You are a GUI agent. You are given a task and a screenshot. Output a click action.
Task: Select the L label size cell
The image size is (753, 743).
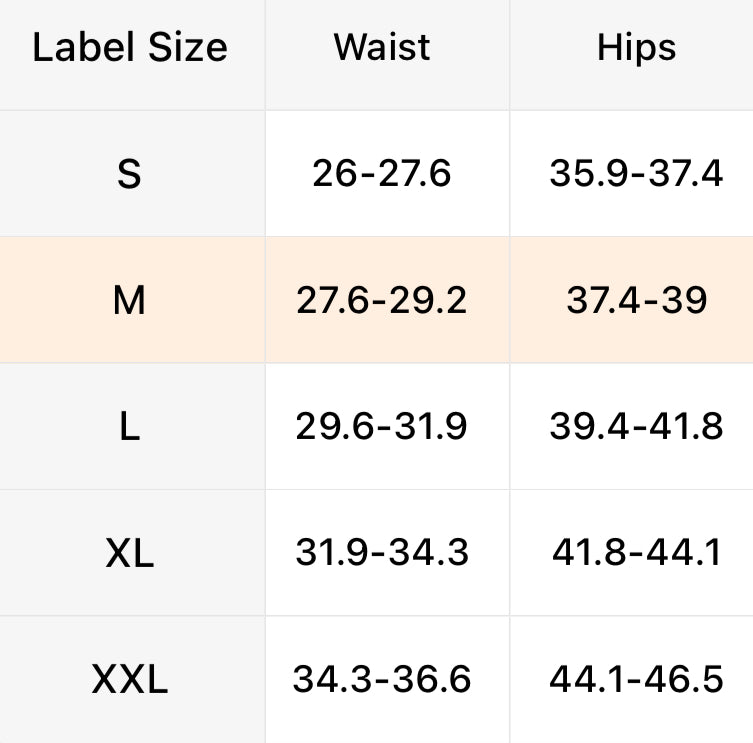pyautogui.click(x=129, y=427)
